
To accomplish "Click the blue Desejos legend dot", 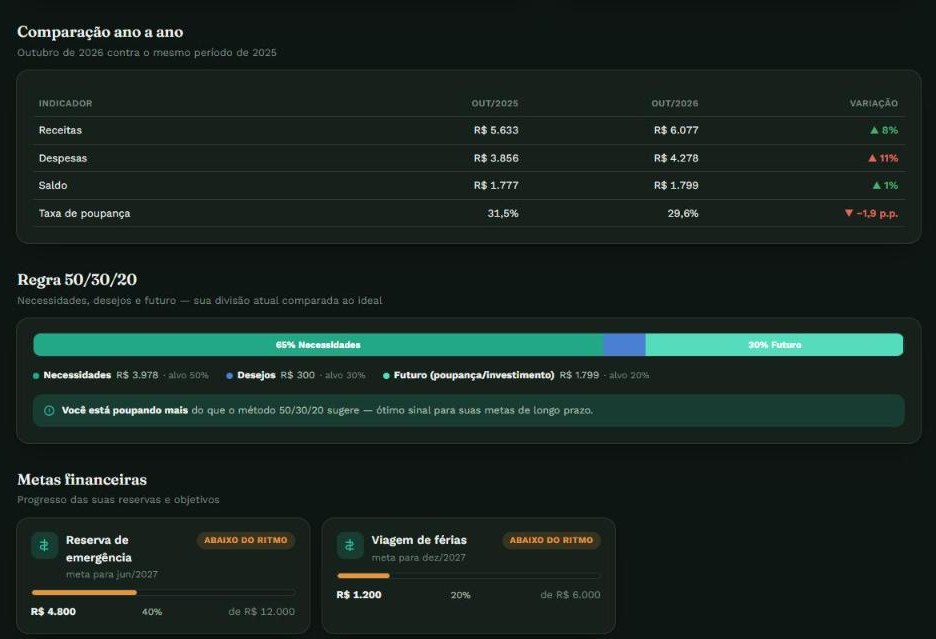I will click(x=229, y=376).
